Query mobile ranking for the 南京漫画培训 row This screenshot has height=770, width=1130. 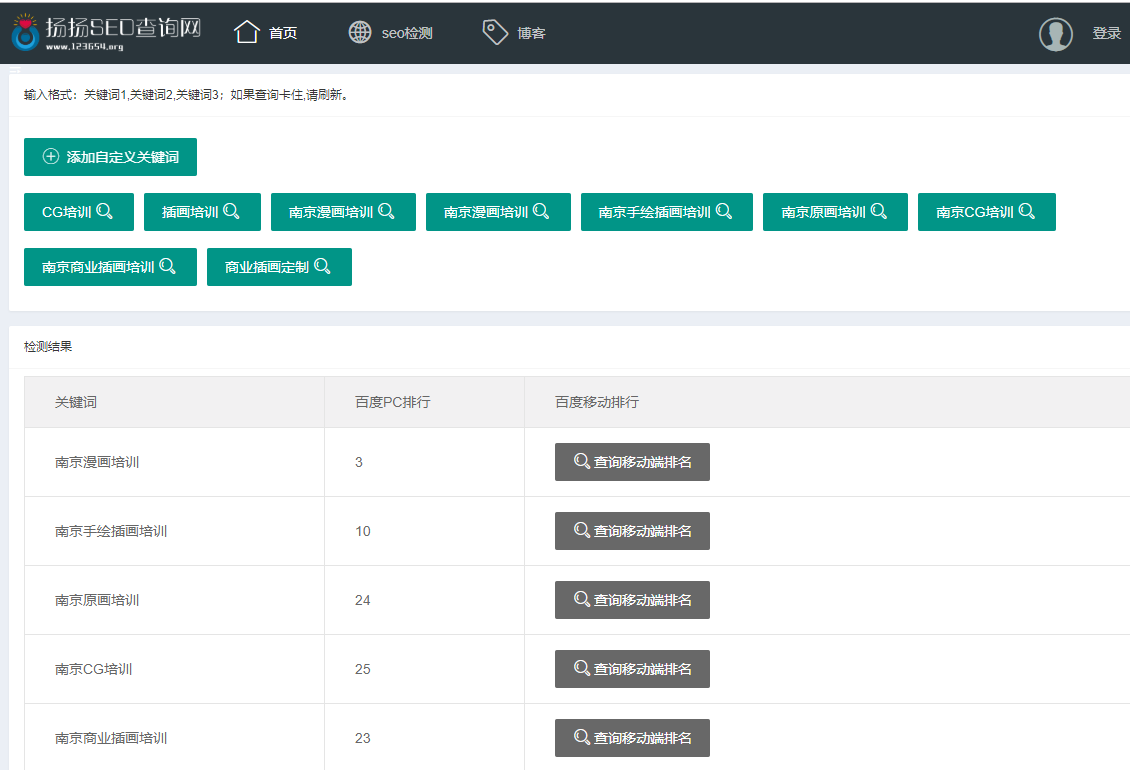tap(632, 462)
